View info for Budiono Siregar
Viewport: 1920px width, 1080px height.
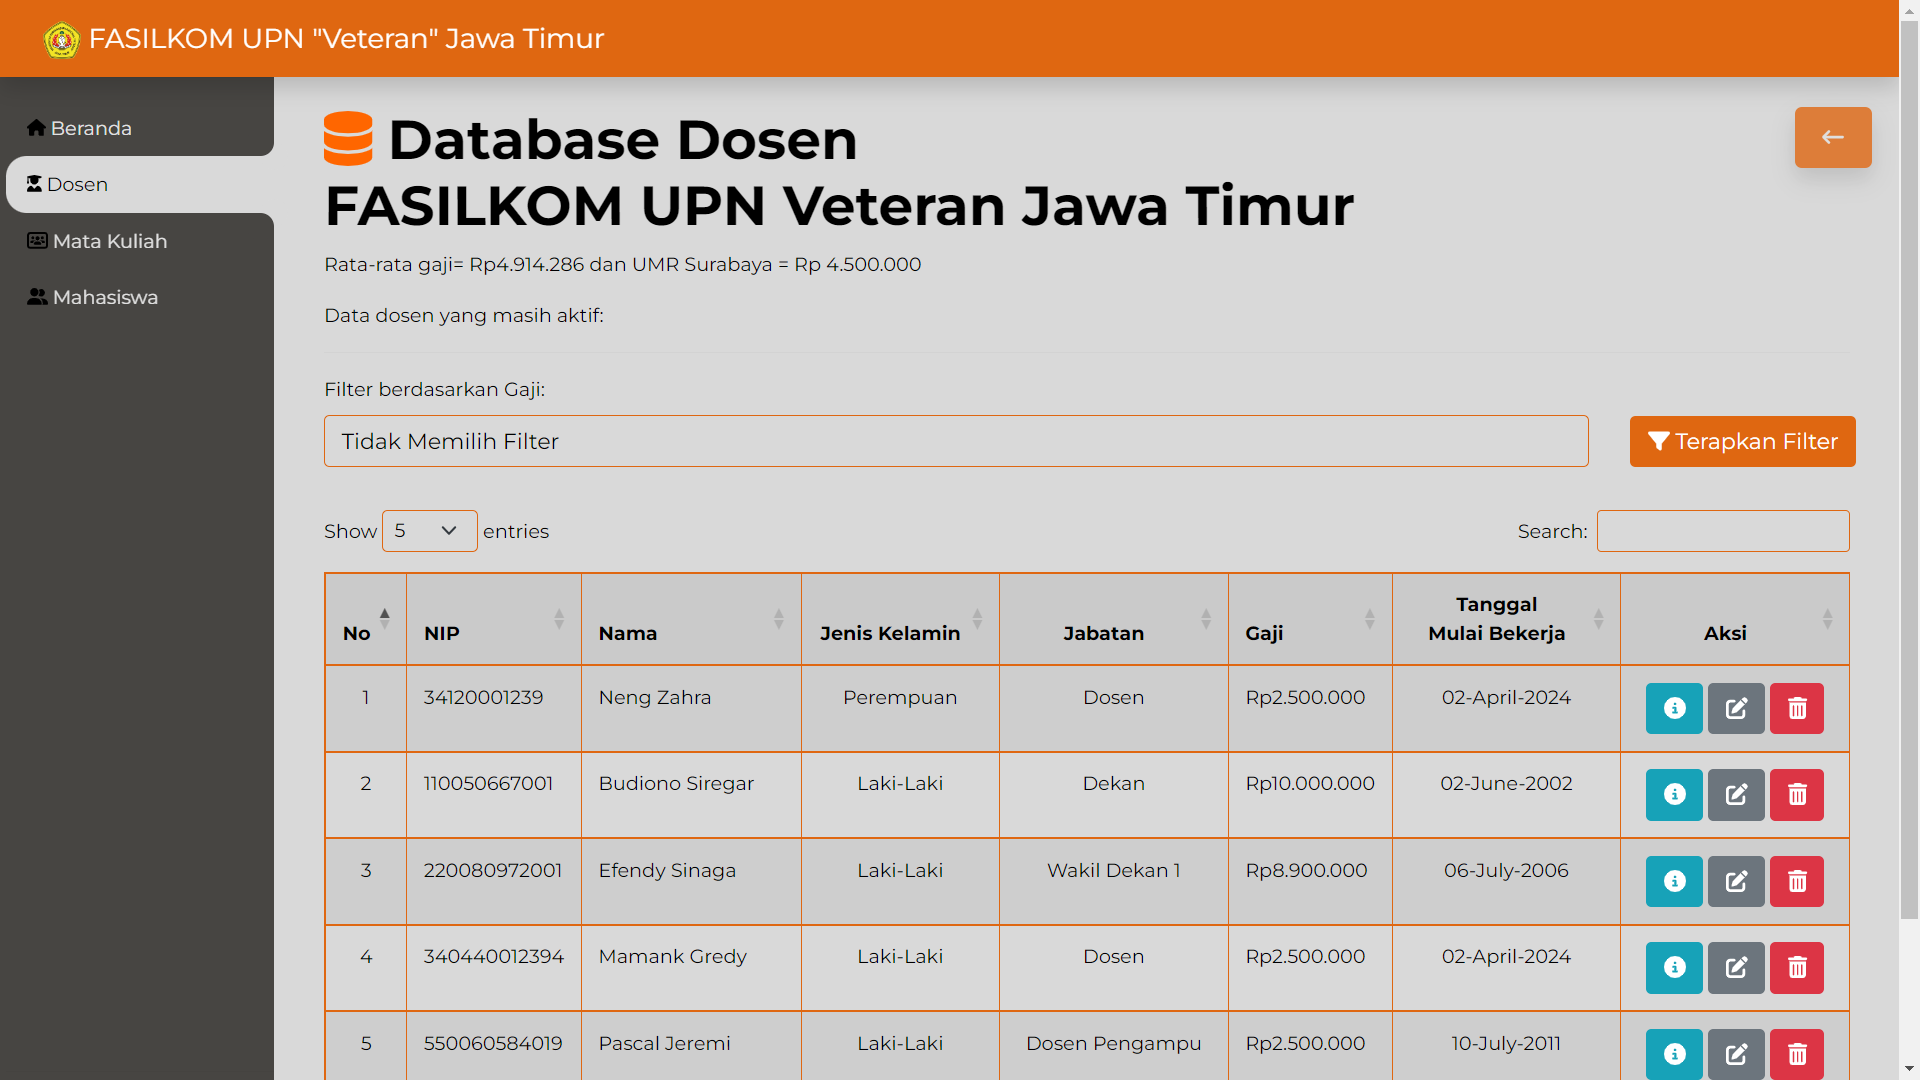coord(1674,795)
